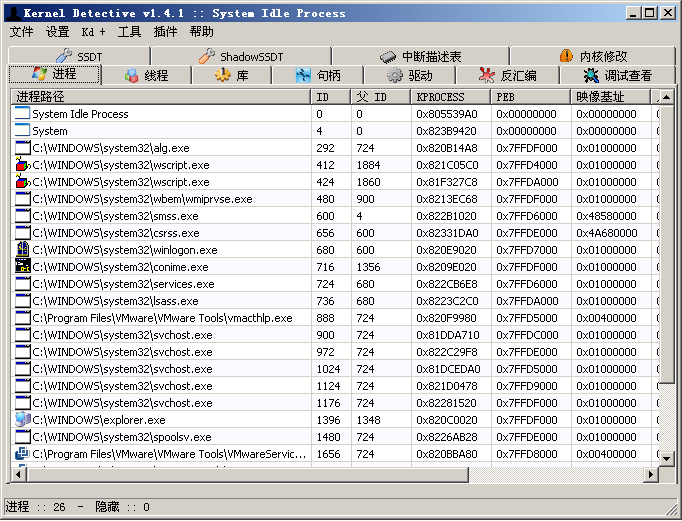The width and height of the screenshot is (682, 521).
Task: Click the handle icon on 句柄 tab
Action: pyautogui.click(x=303, y=75)
